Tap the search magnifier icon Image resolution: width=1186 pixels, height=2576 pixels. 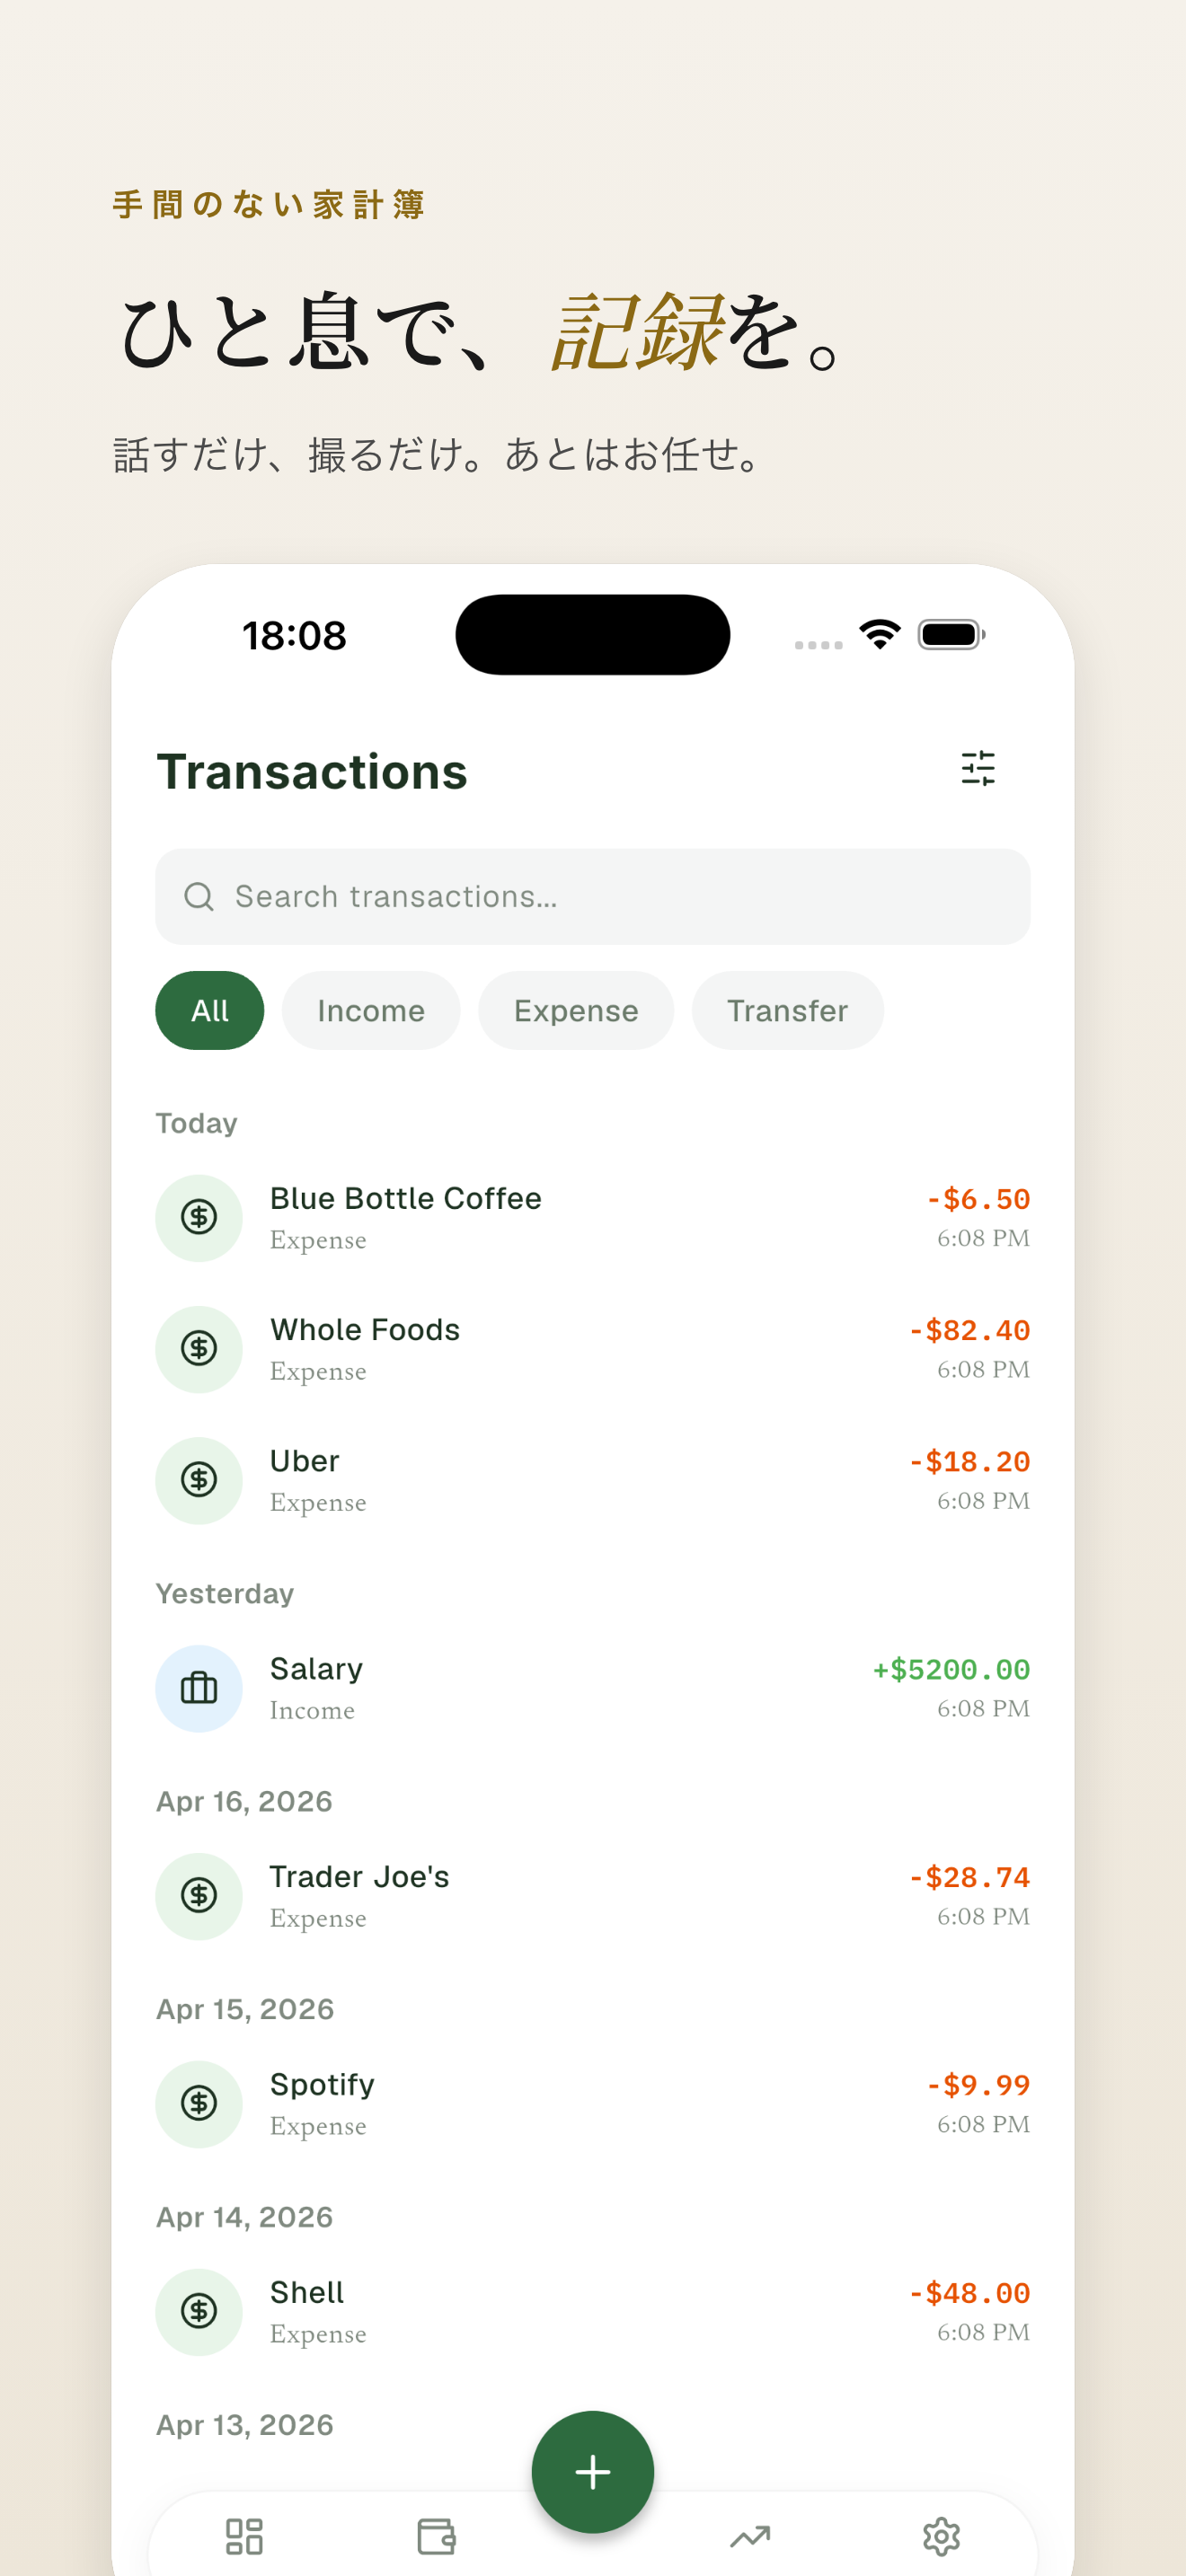(199, 896)
